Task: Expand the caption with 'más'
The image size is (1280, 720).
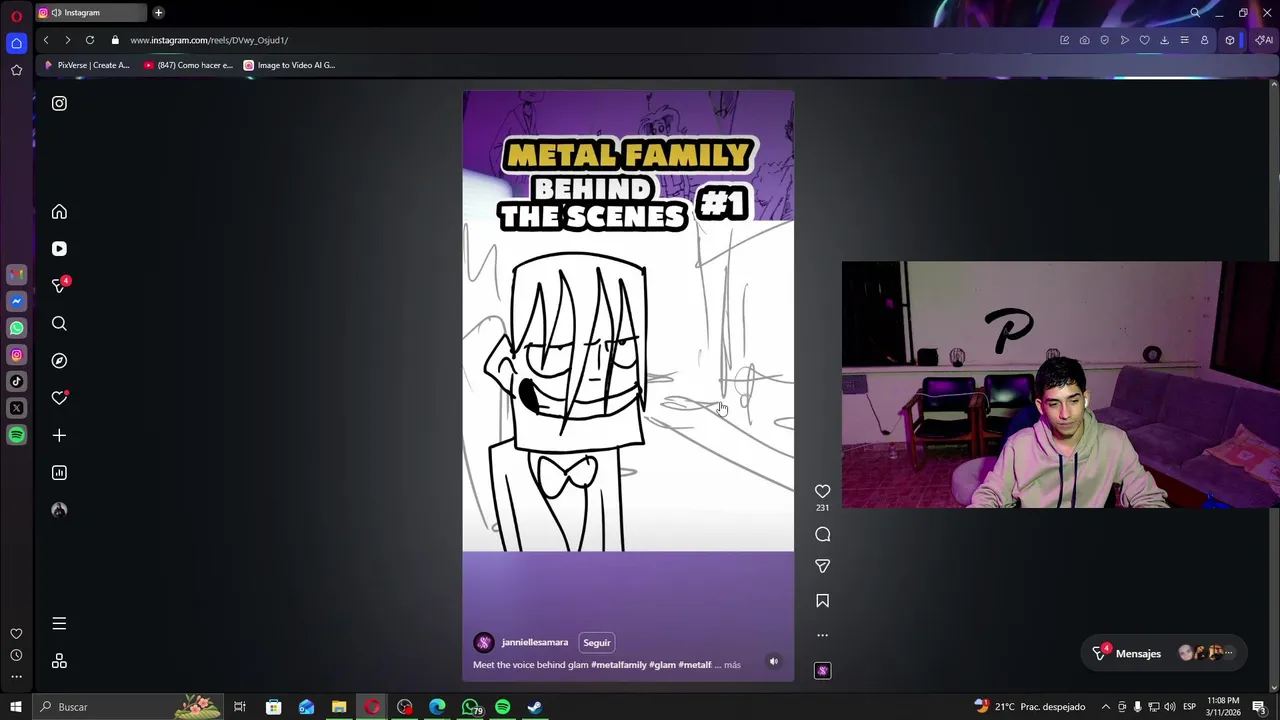Action: point(732,665)
